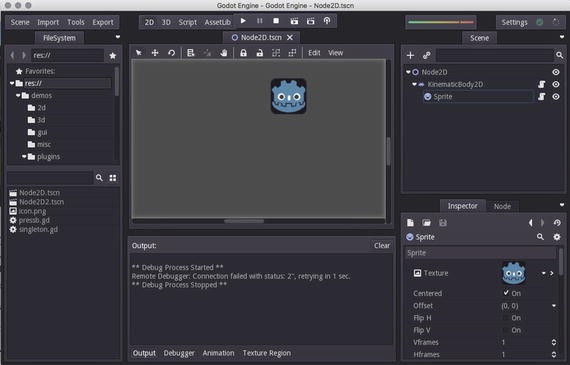Image resolution: width=570 pixels, height=365 pixels.
Task: Collapse the demos folder
Action: point(18,96)
